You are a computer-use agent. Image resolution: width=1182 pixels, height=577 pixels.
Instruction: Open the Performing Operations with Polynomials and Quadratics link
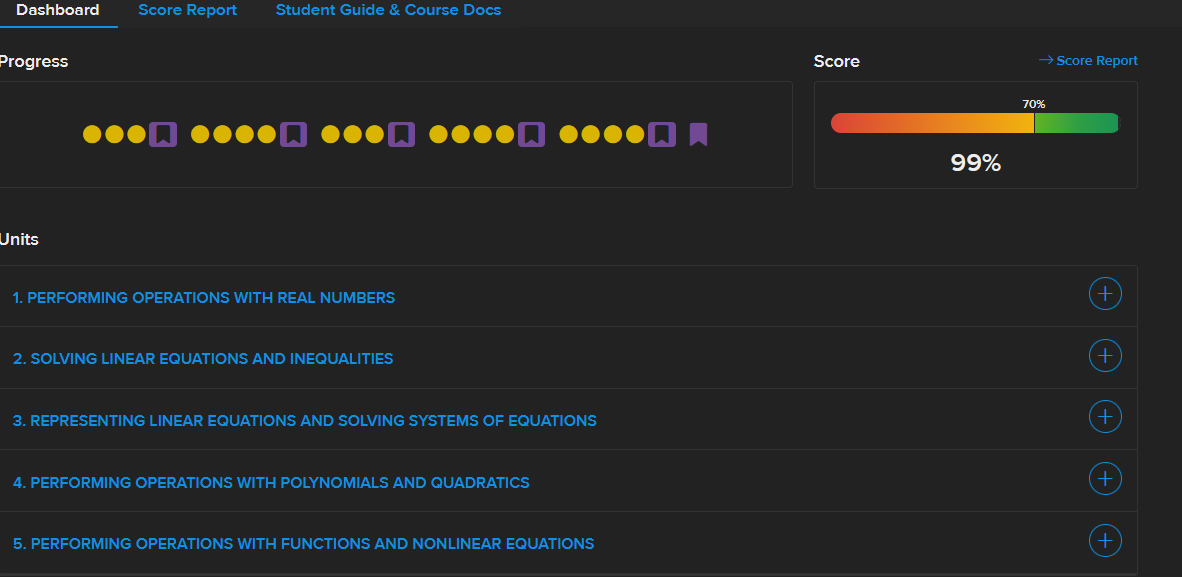271,482
